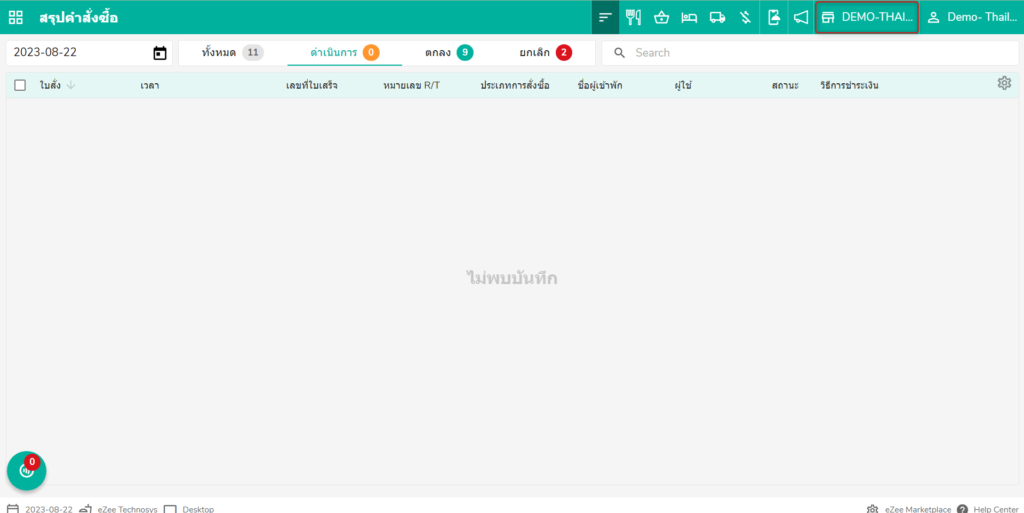Open the delivery truck icon
Screen dimensions: 1024x513
717,18
